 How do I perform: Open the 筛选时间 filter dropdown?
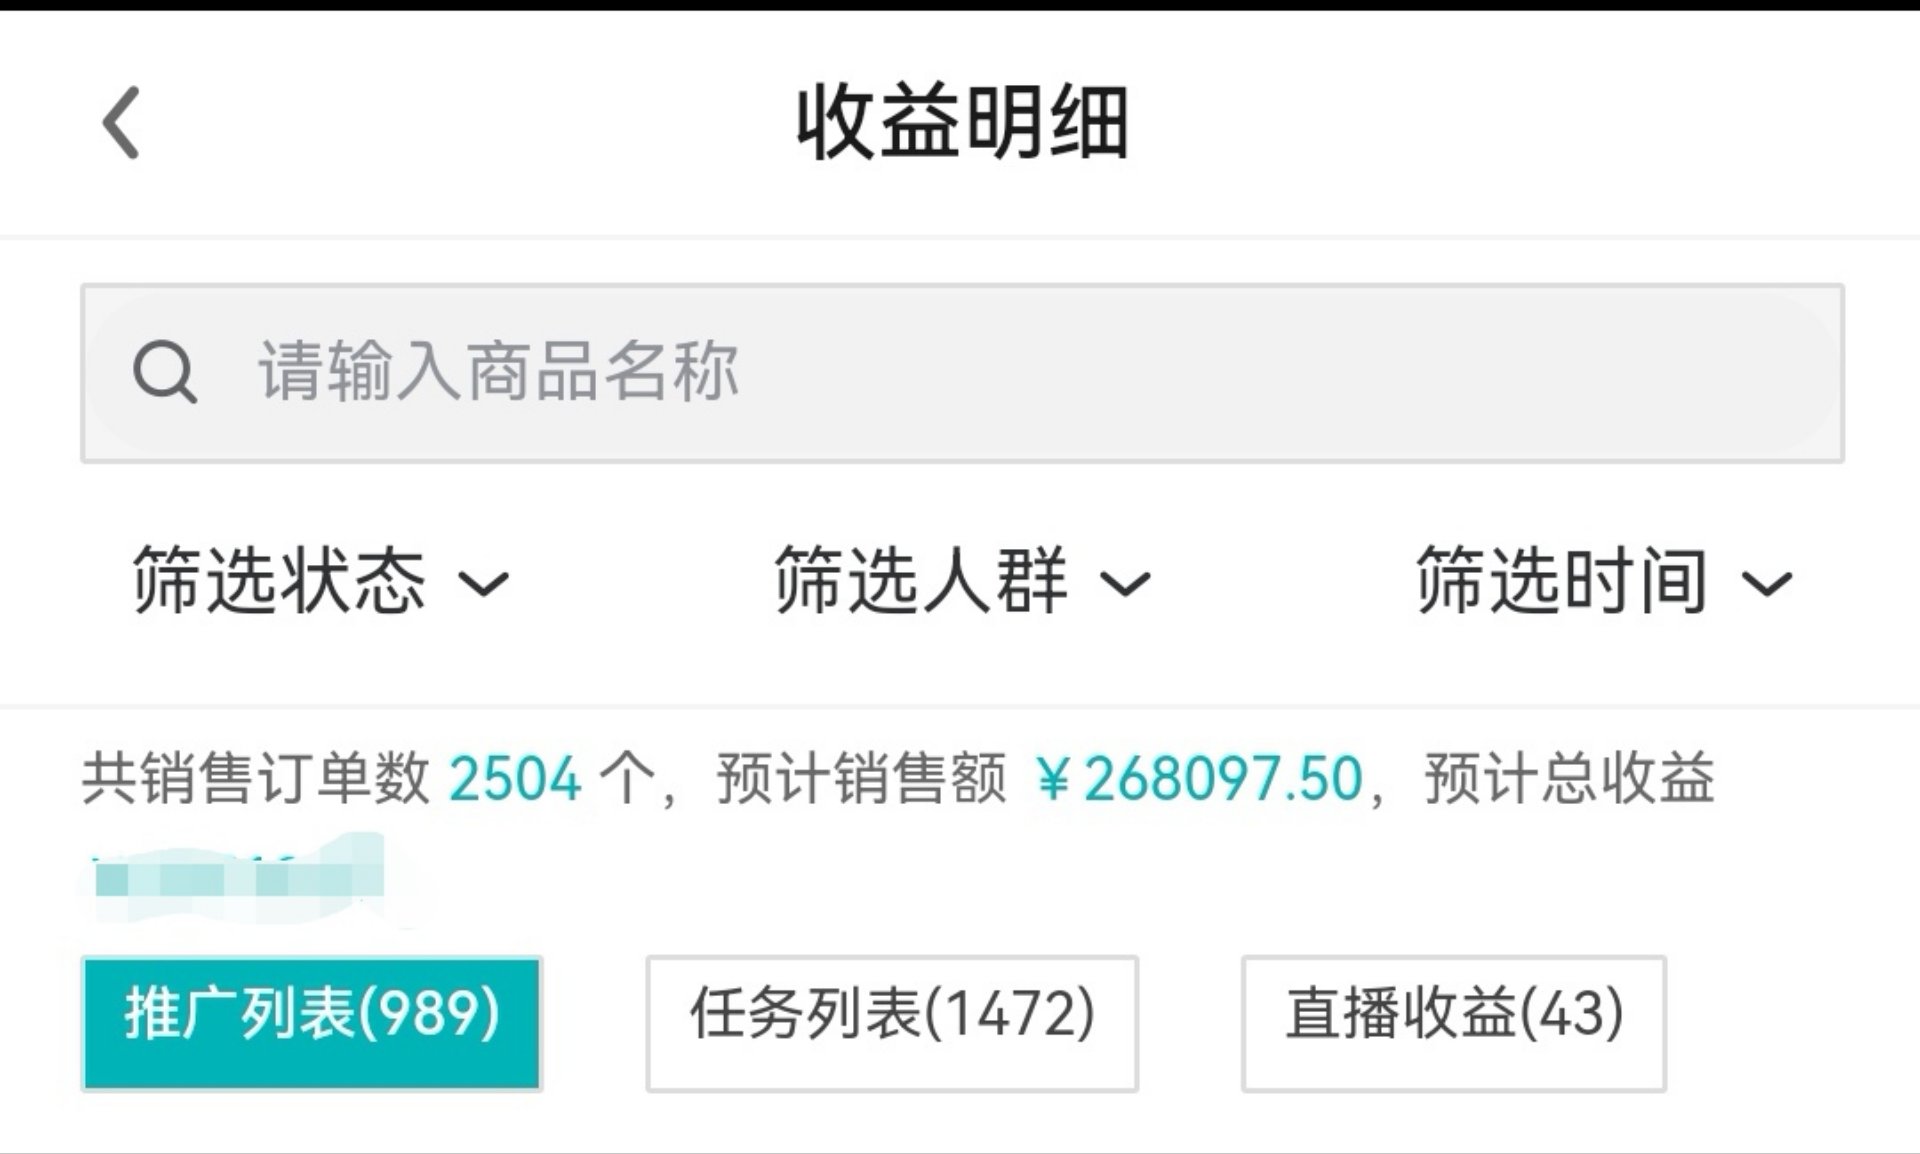pos(1562,580)
